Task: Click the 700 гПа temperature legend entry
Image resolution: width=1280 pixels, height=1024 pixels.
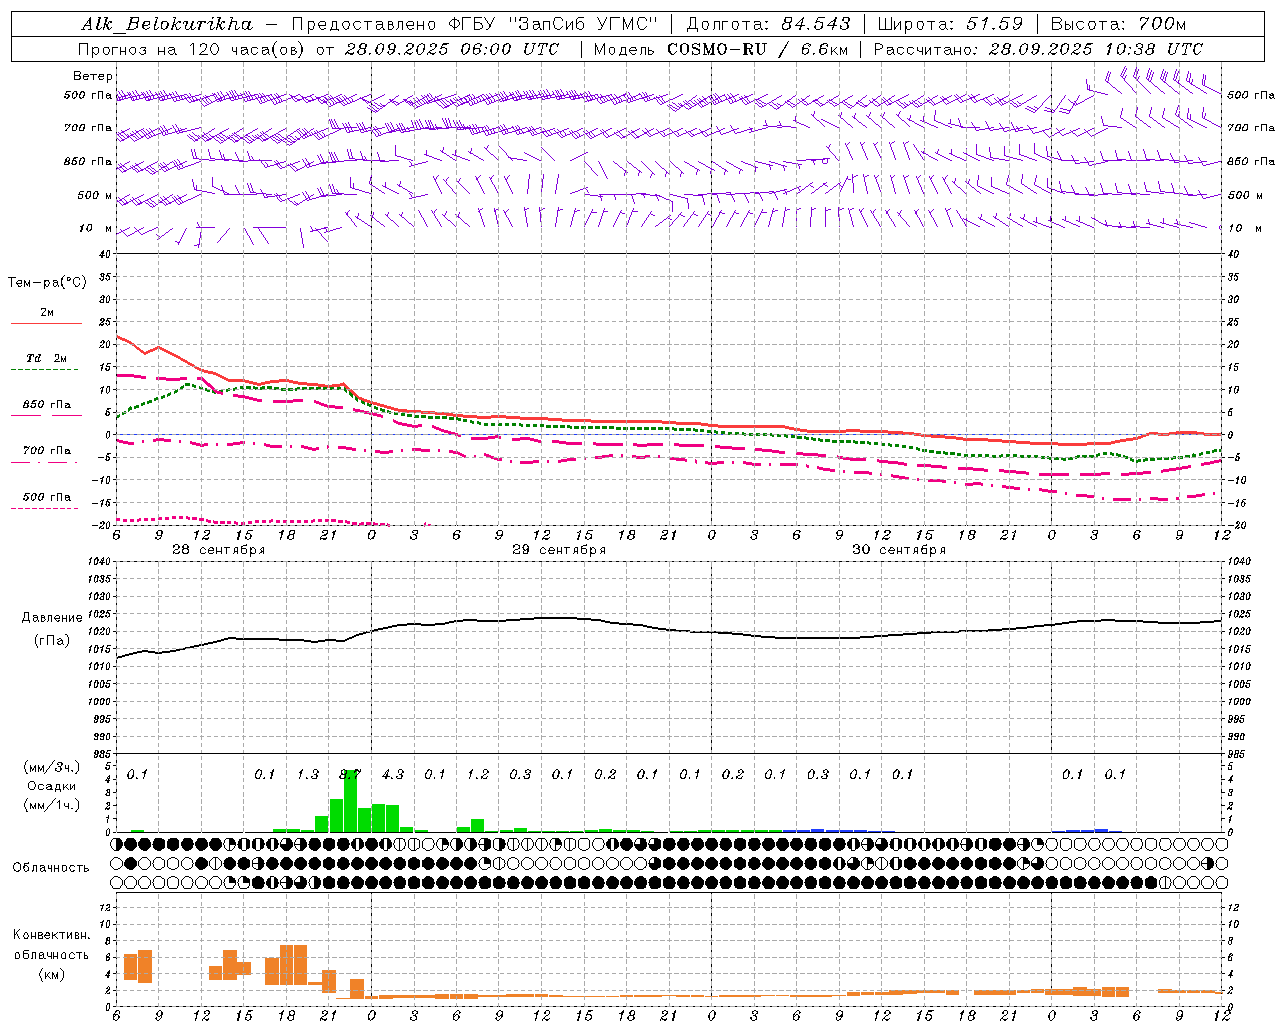Action: (47, 451)
